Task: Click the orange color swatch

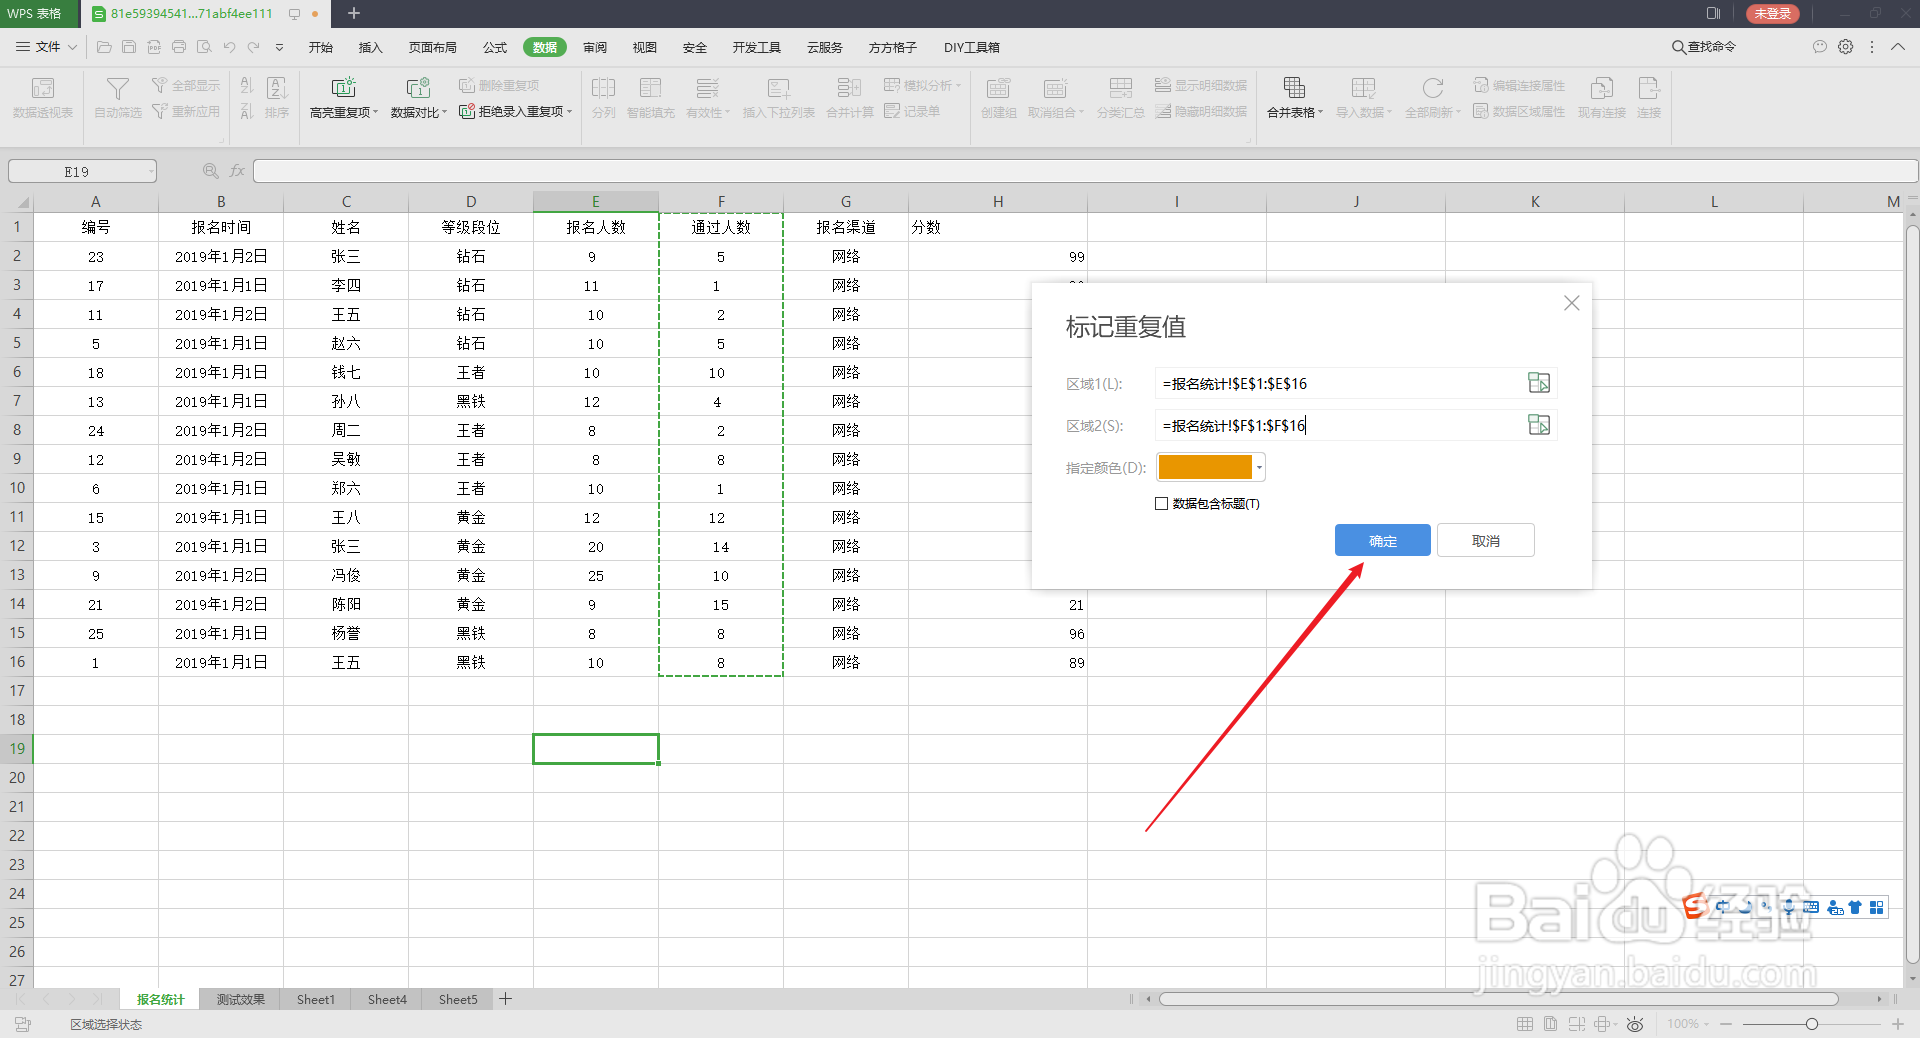Action: (x=1205, y=467)
